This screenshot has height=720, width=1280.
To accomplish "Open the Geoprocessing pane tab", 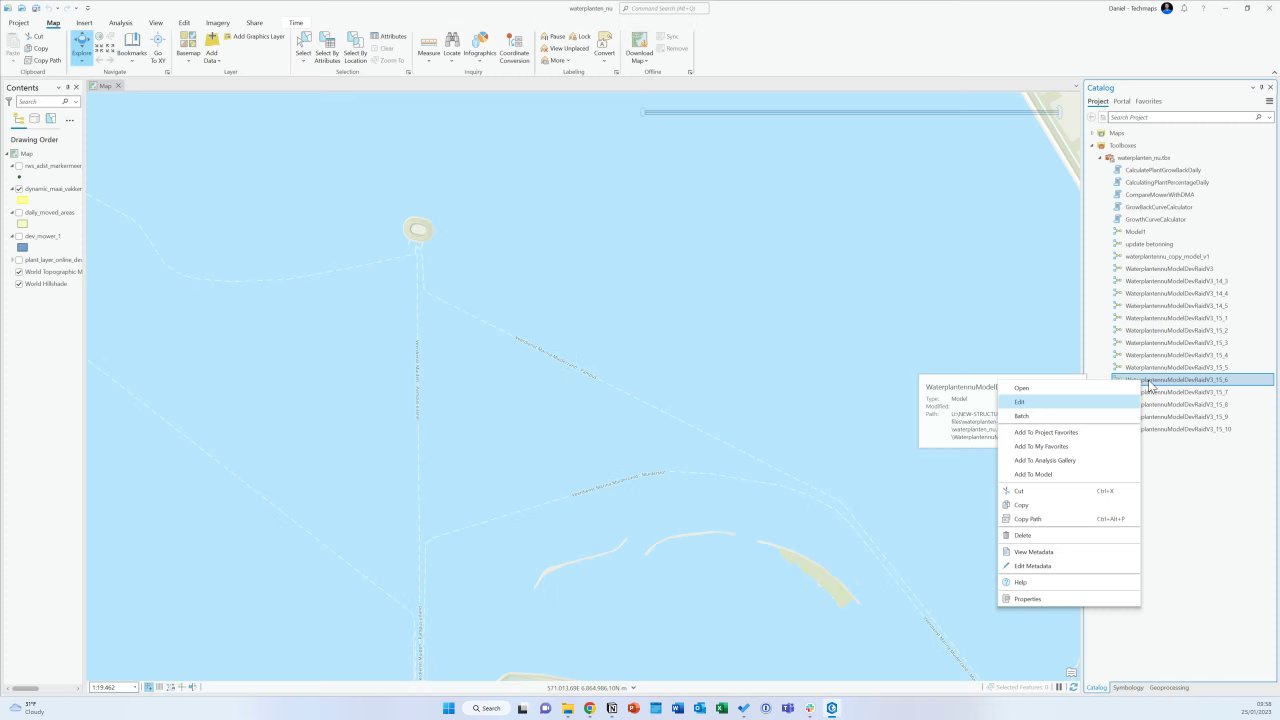I will point(1169,687).
